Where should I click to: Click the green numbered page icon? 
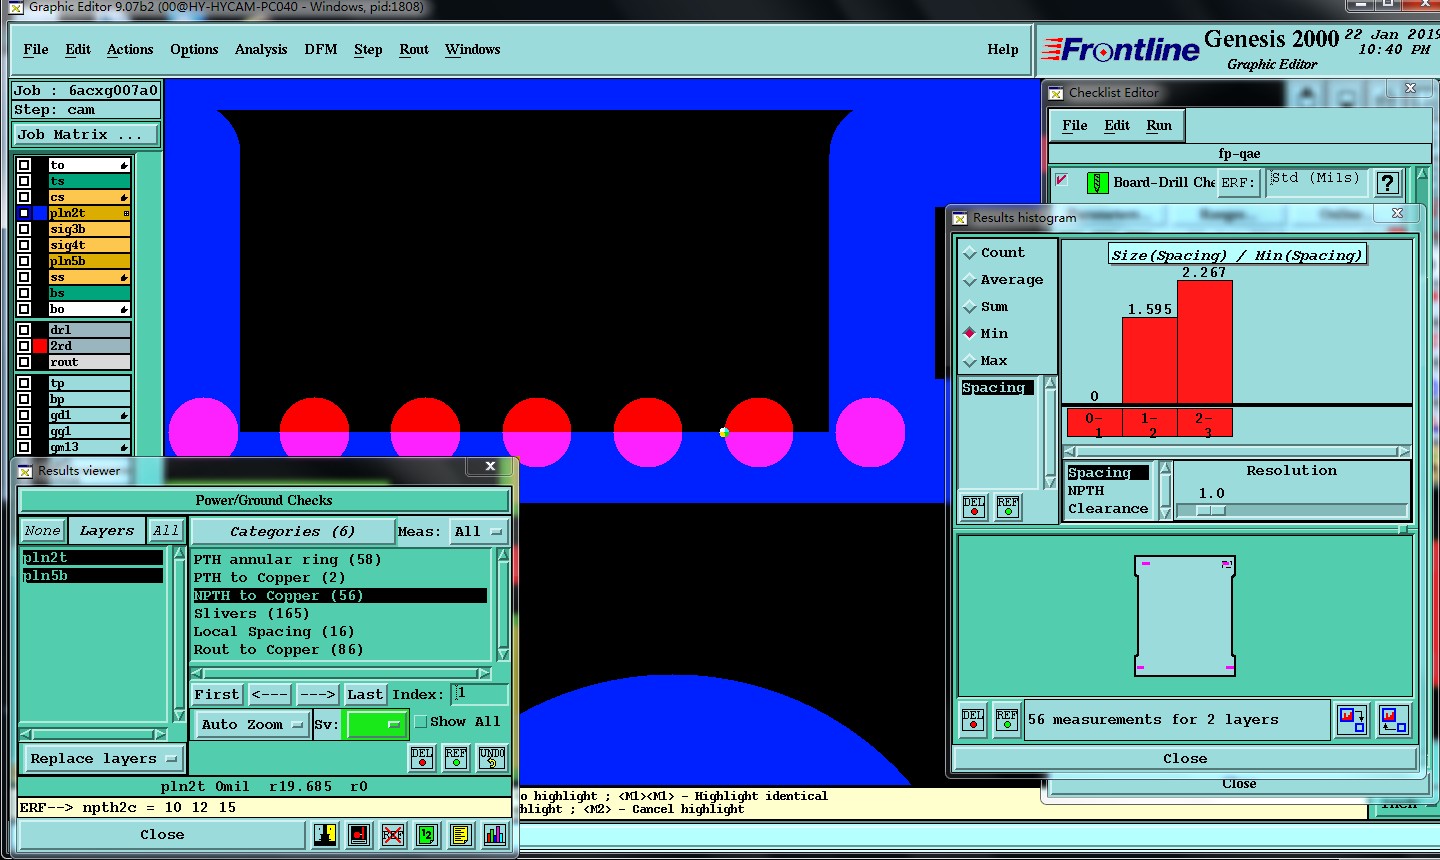pyautogui.click(x=427, y=834)
